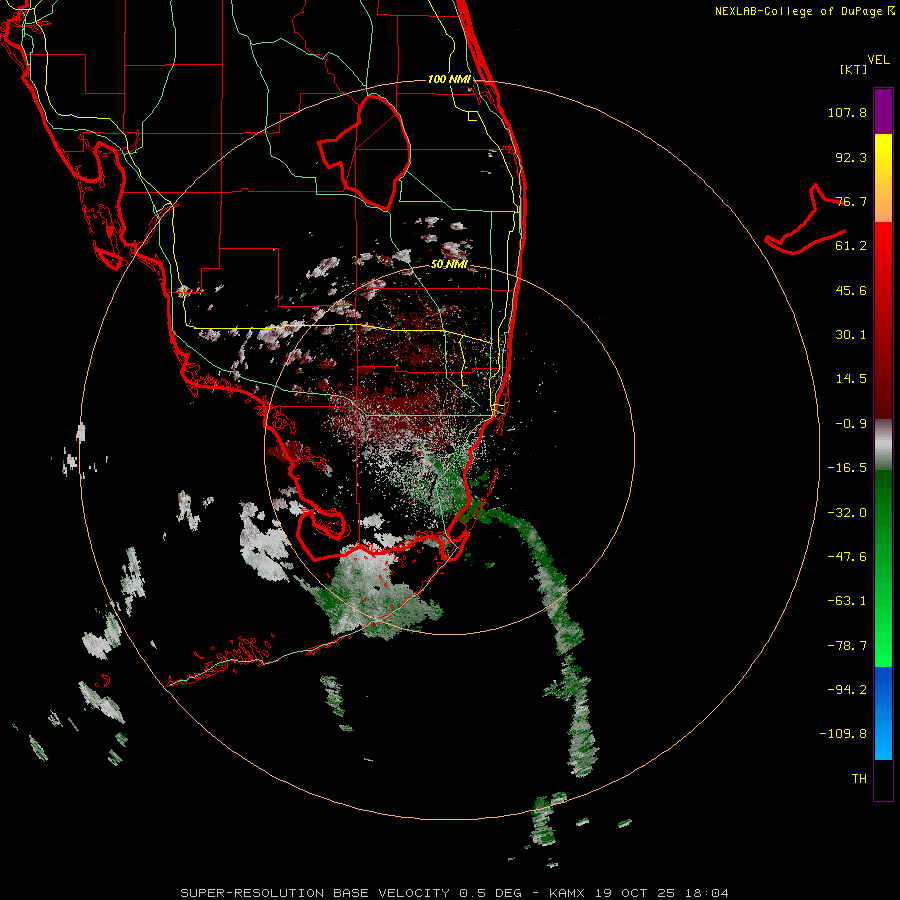Viewport: 900px width, 900px height.
Task: Click the -32.0 velocity scale value
Action: (847, 513)
